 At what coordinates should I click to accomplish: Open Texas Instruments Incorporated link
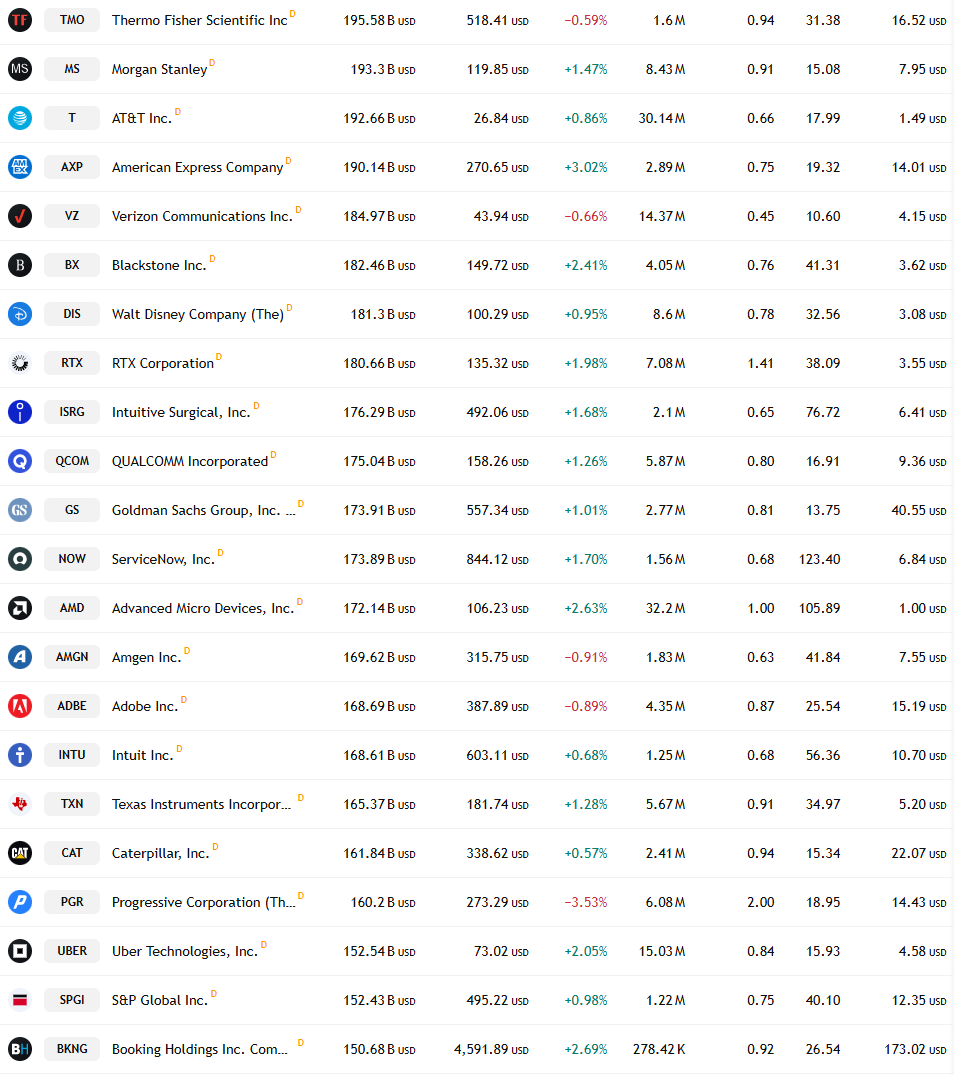[x=201, y=805]
